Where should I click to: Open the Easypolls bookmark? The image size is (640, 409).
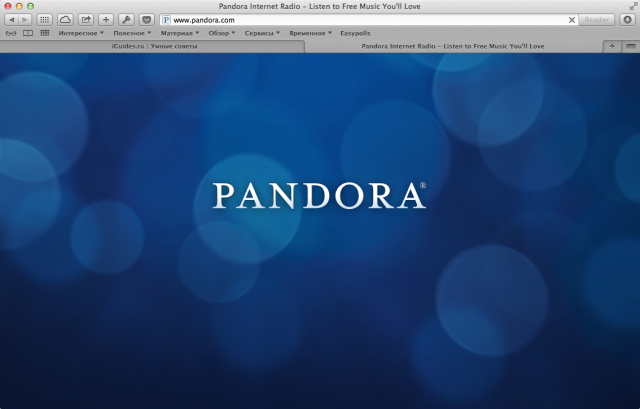(355, 33)
